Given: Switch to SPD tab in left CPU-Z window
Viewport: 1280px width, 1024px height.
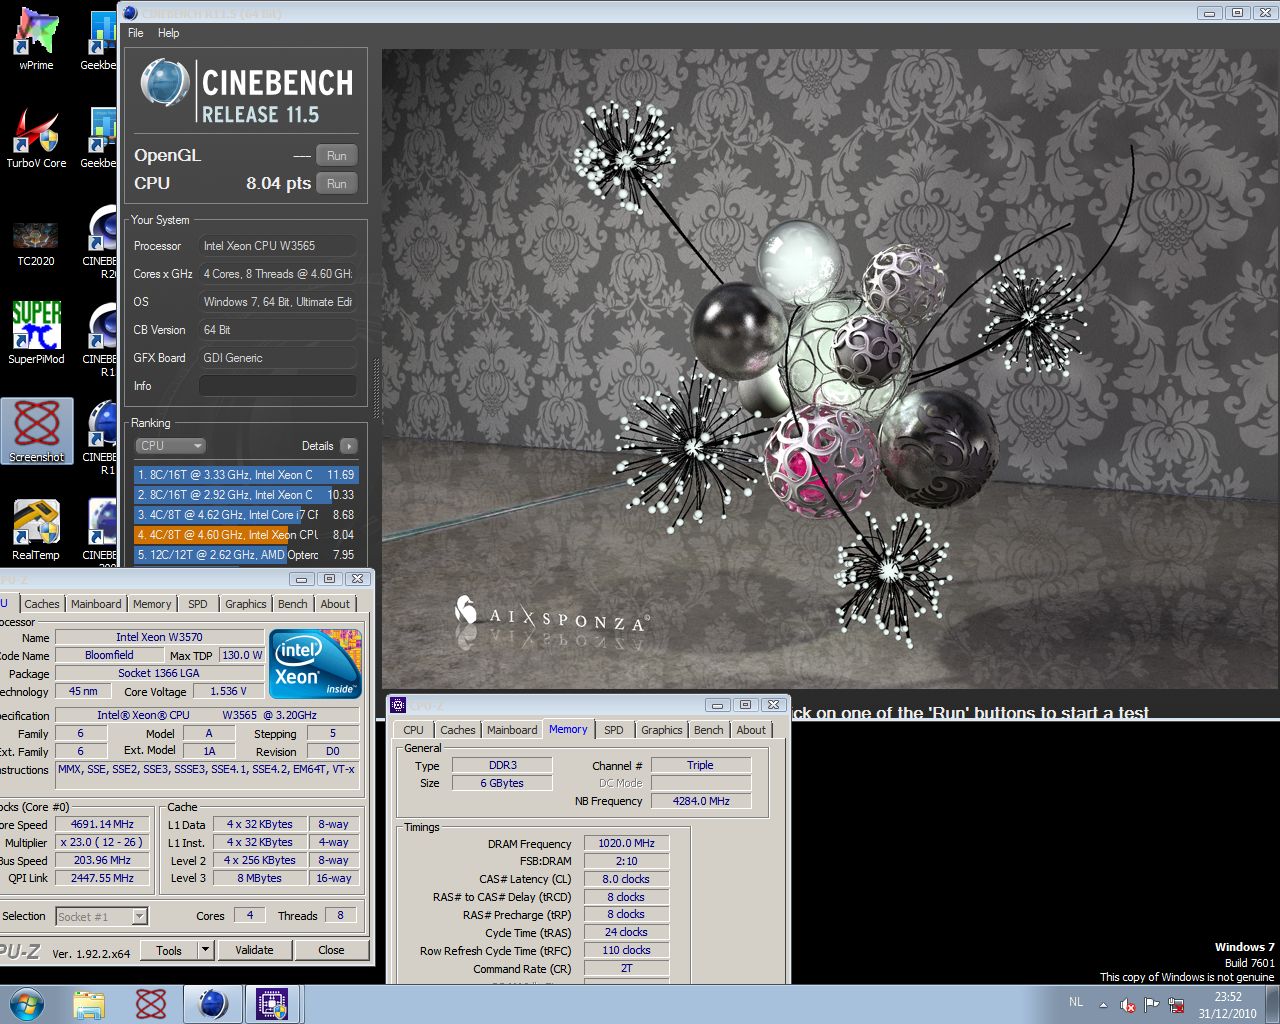Looking at the screenshot, I should (198, 604).
